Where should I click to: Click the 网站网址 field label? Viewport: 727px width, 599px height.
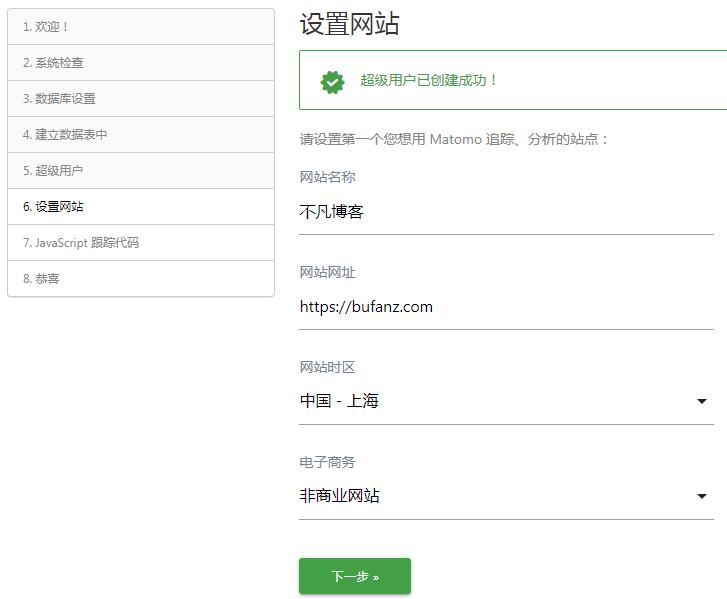click(x=327, y=272)
